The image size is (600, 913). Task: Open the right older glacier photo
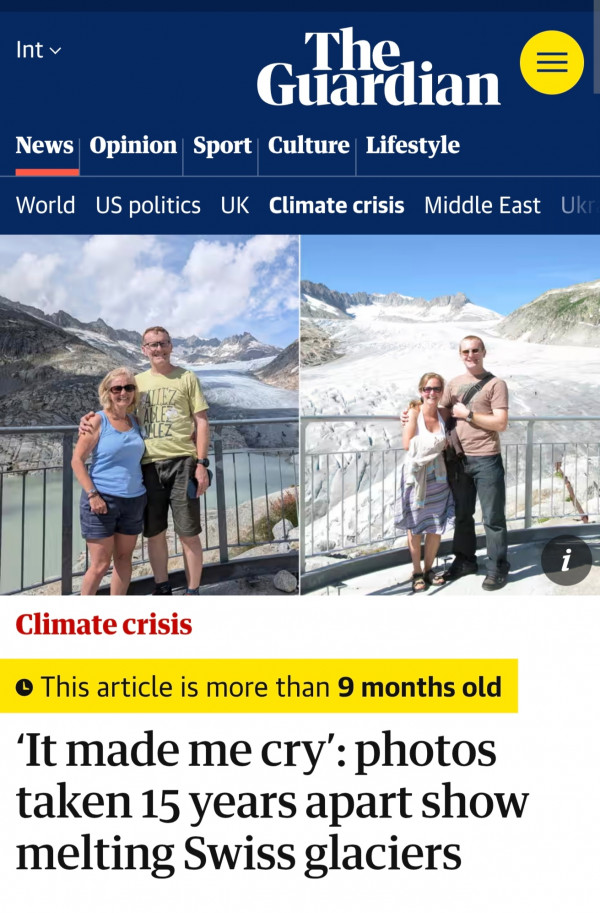click(450, 415)
